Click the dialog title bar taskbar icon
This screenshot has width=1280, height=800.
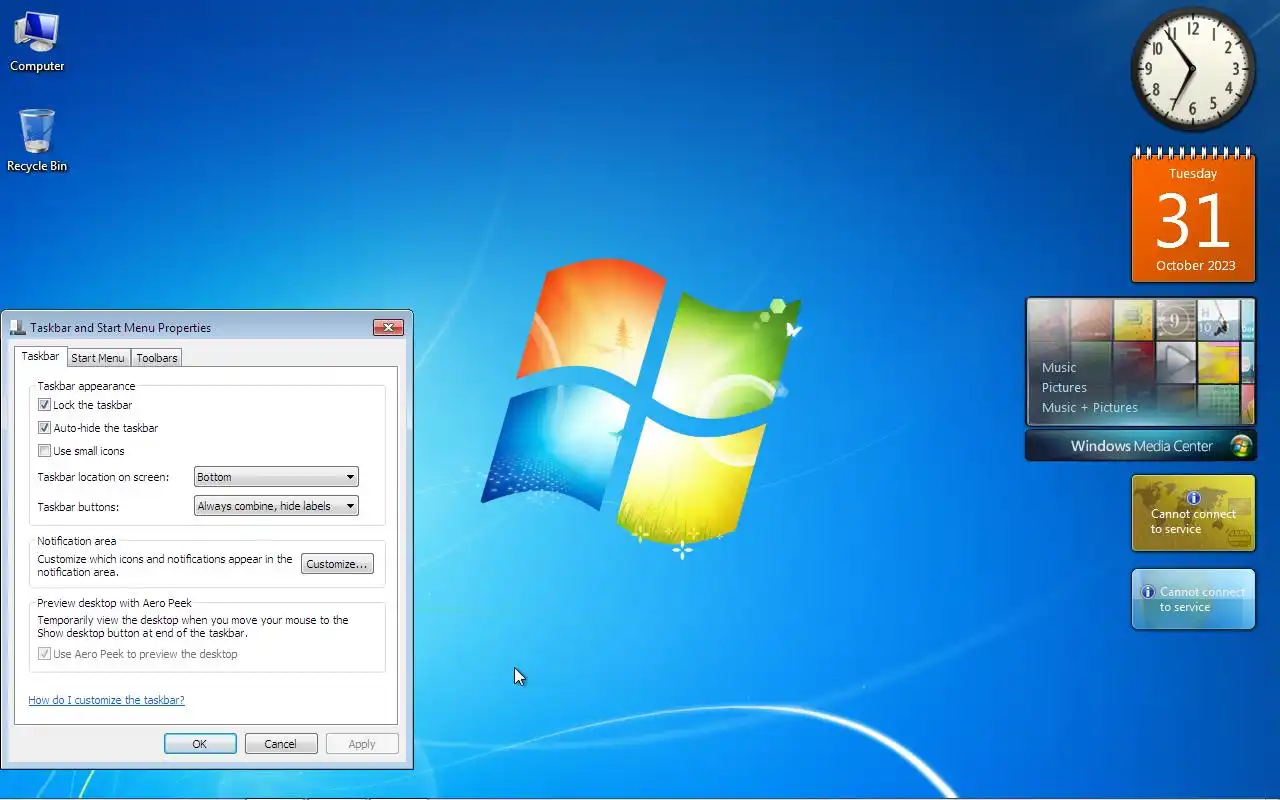(x=17, y=327)
